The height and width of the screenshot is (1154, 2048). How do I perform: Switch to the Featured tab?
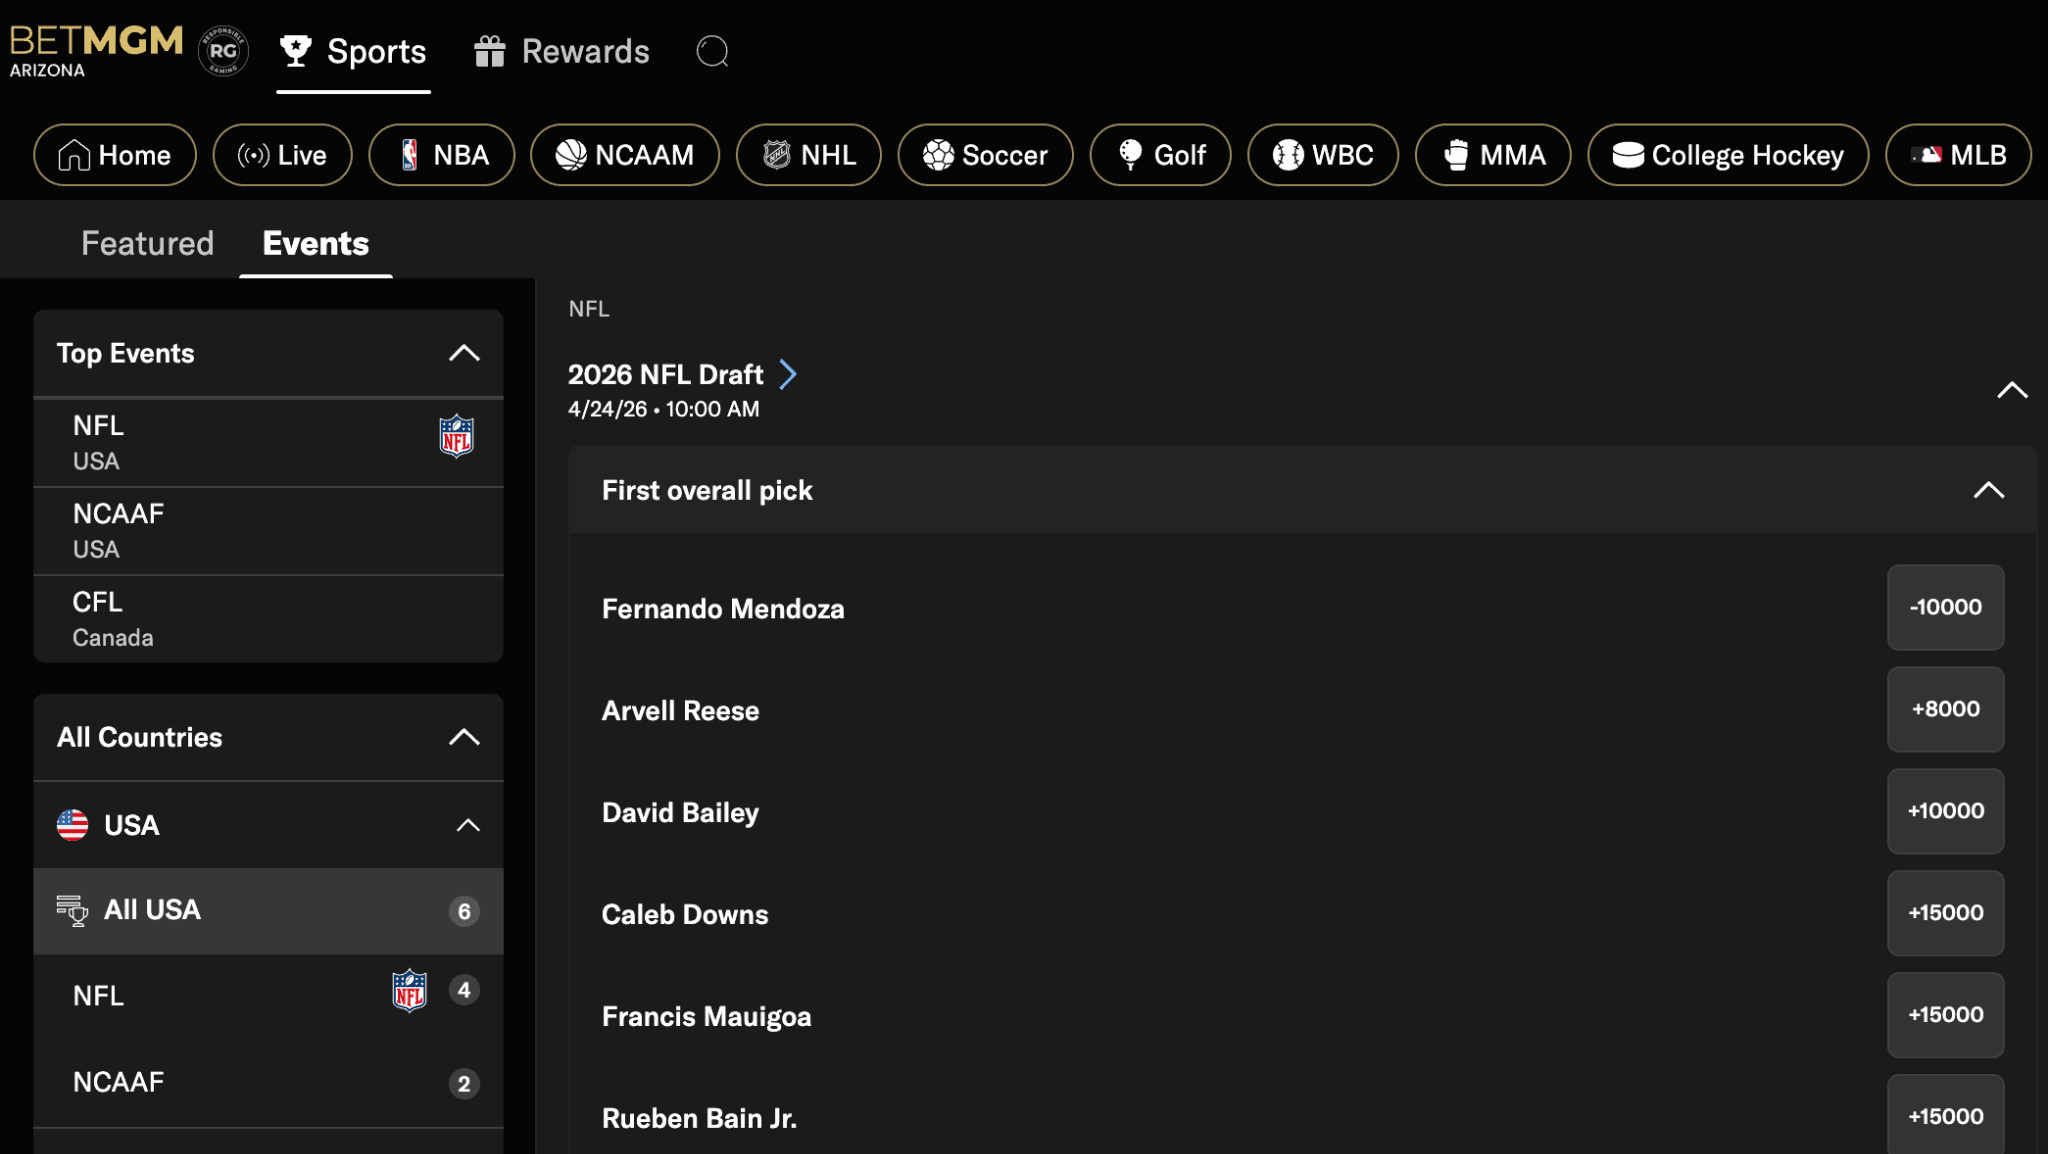[147, 243]
